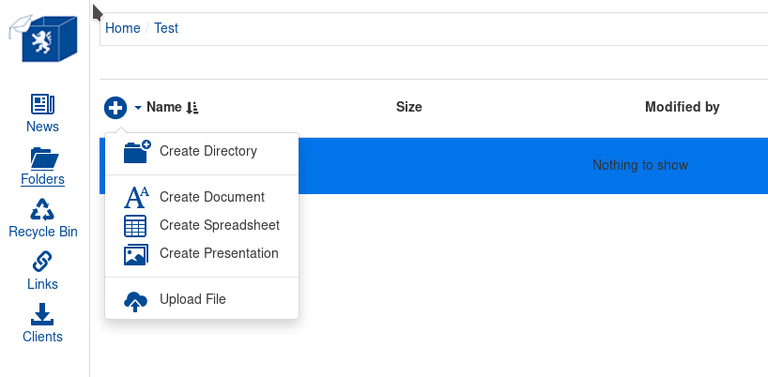
Task: Click the round blue plus button
Action: tap(116, 107)
